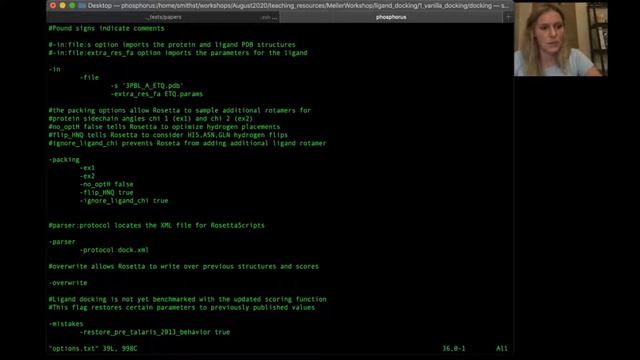Close the terminal window with red button
The image size is (640, 360).
53,6
